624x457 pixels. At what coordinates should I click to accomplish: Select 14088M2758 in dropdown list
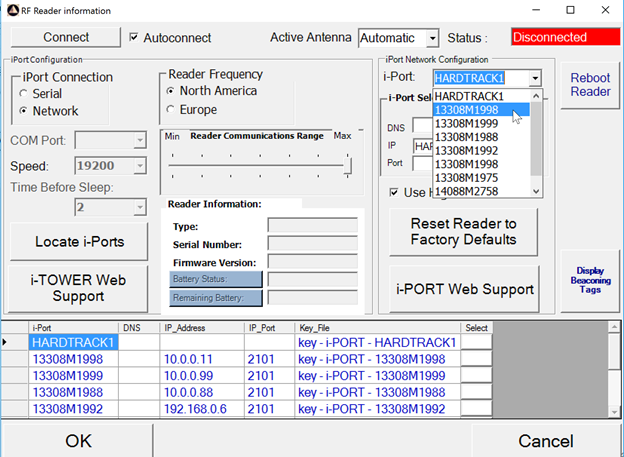482,191
